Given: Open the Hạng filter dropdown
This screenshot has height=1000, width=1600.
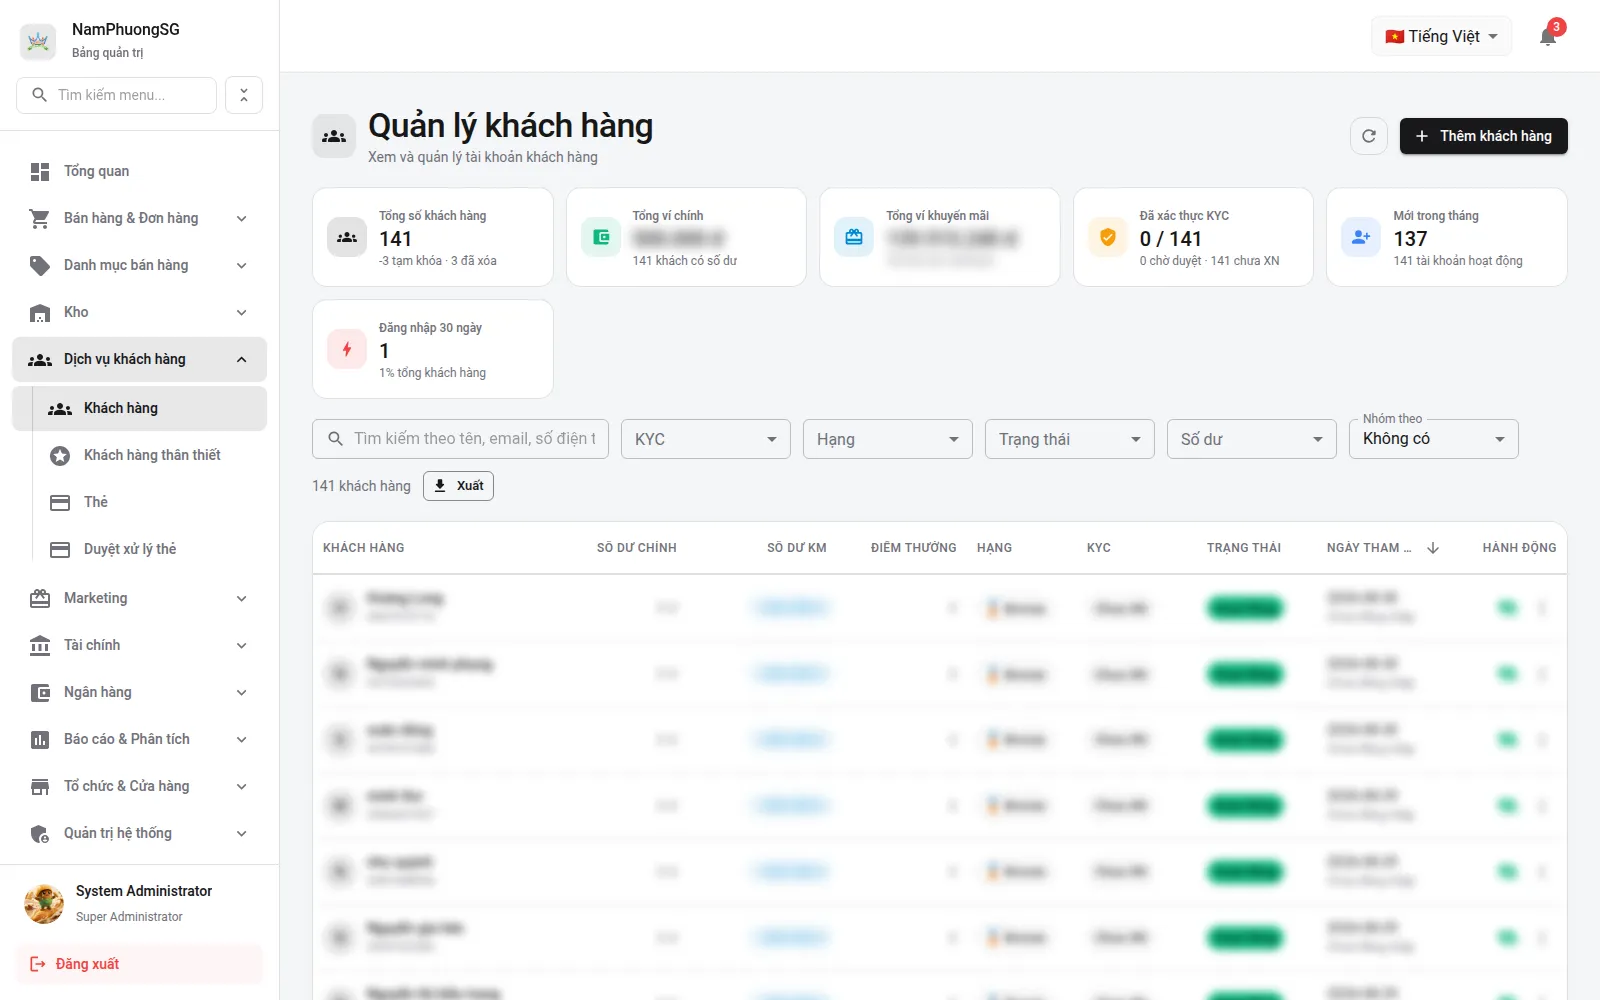Looking at the screenshot, I should [x=888, y=439].
